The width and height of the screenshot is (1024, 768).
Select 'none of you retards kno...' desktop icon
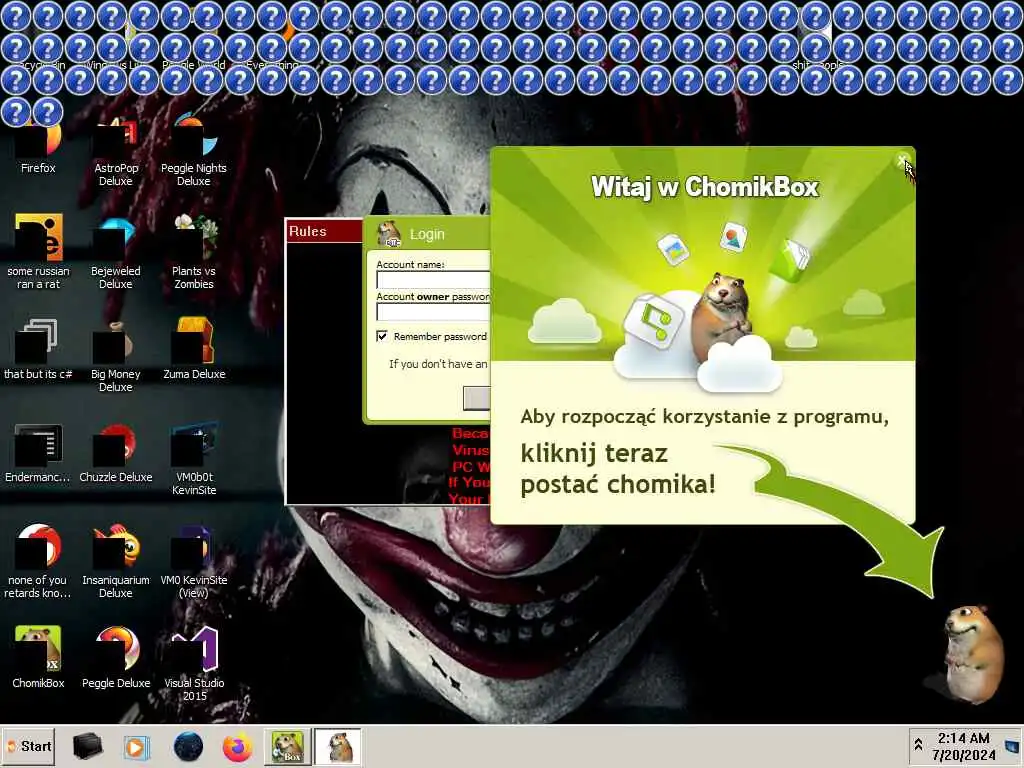(x=38, y=562)
